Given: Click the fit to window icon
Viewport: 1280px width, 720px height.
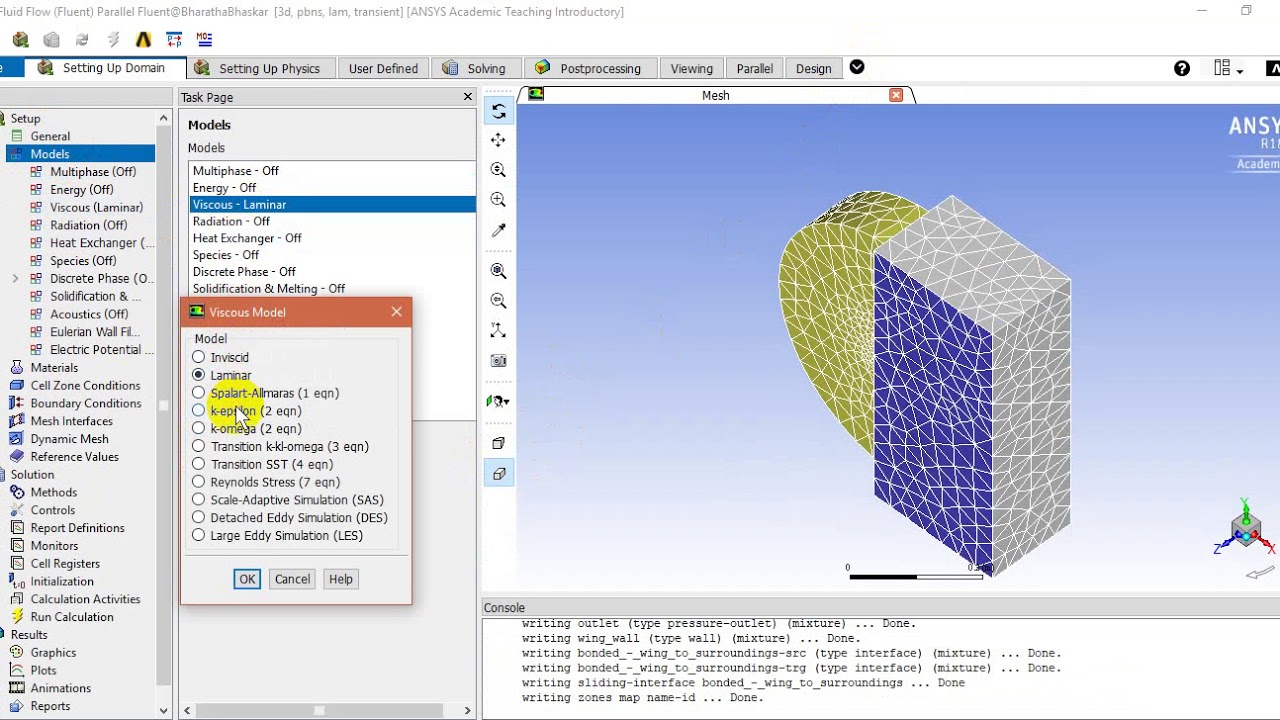Looking at the screenshot, I should click(498, 271).
